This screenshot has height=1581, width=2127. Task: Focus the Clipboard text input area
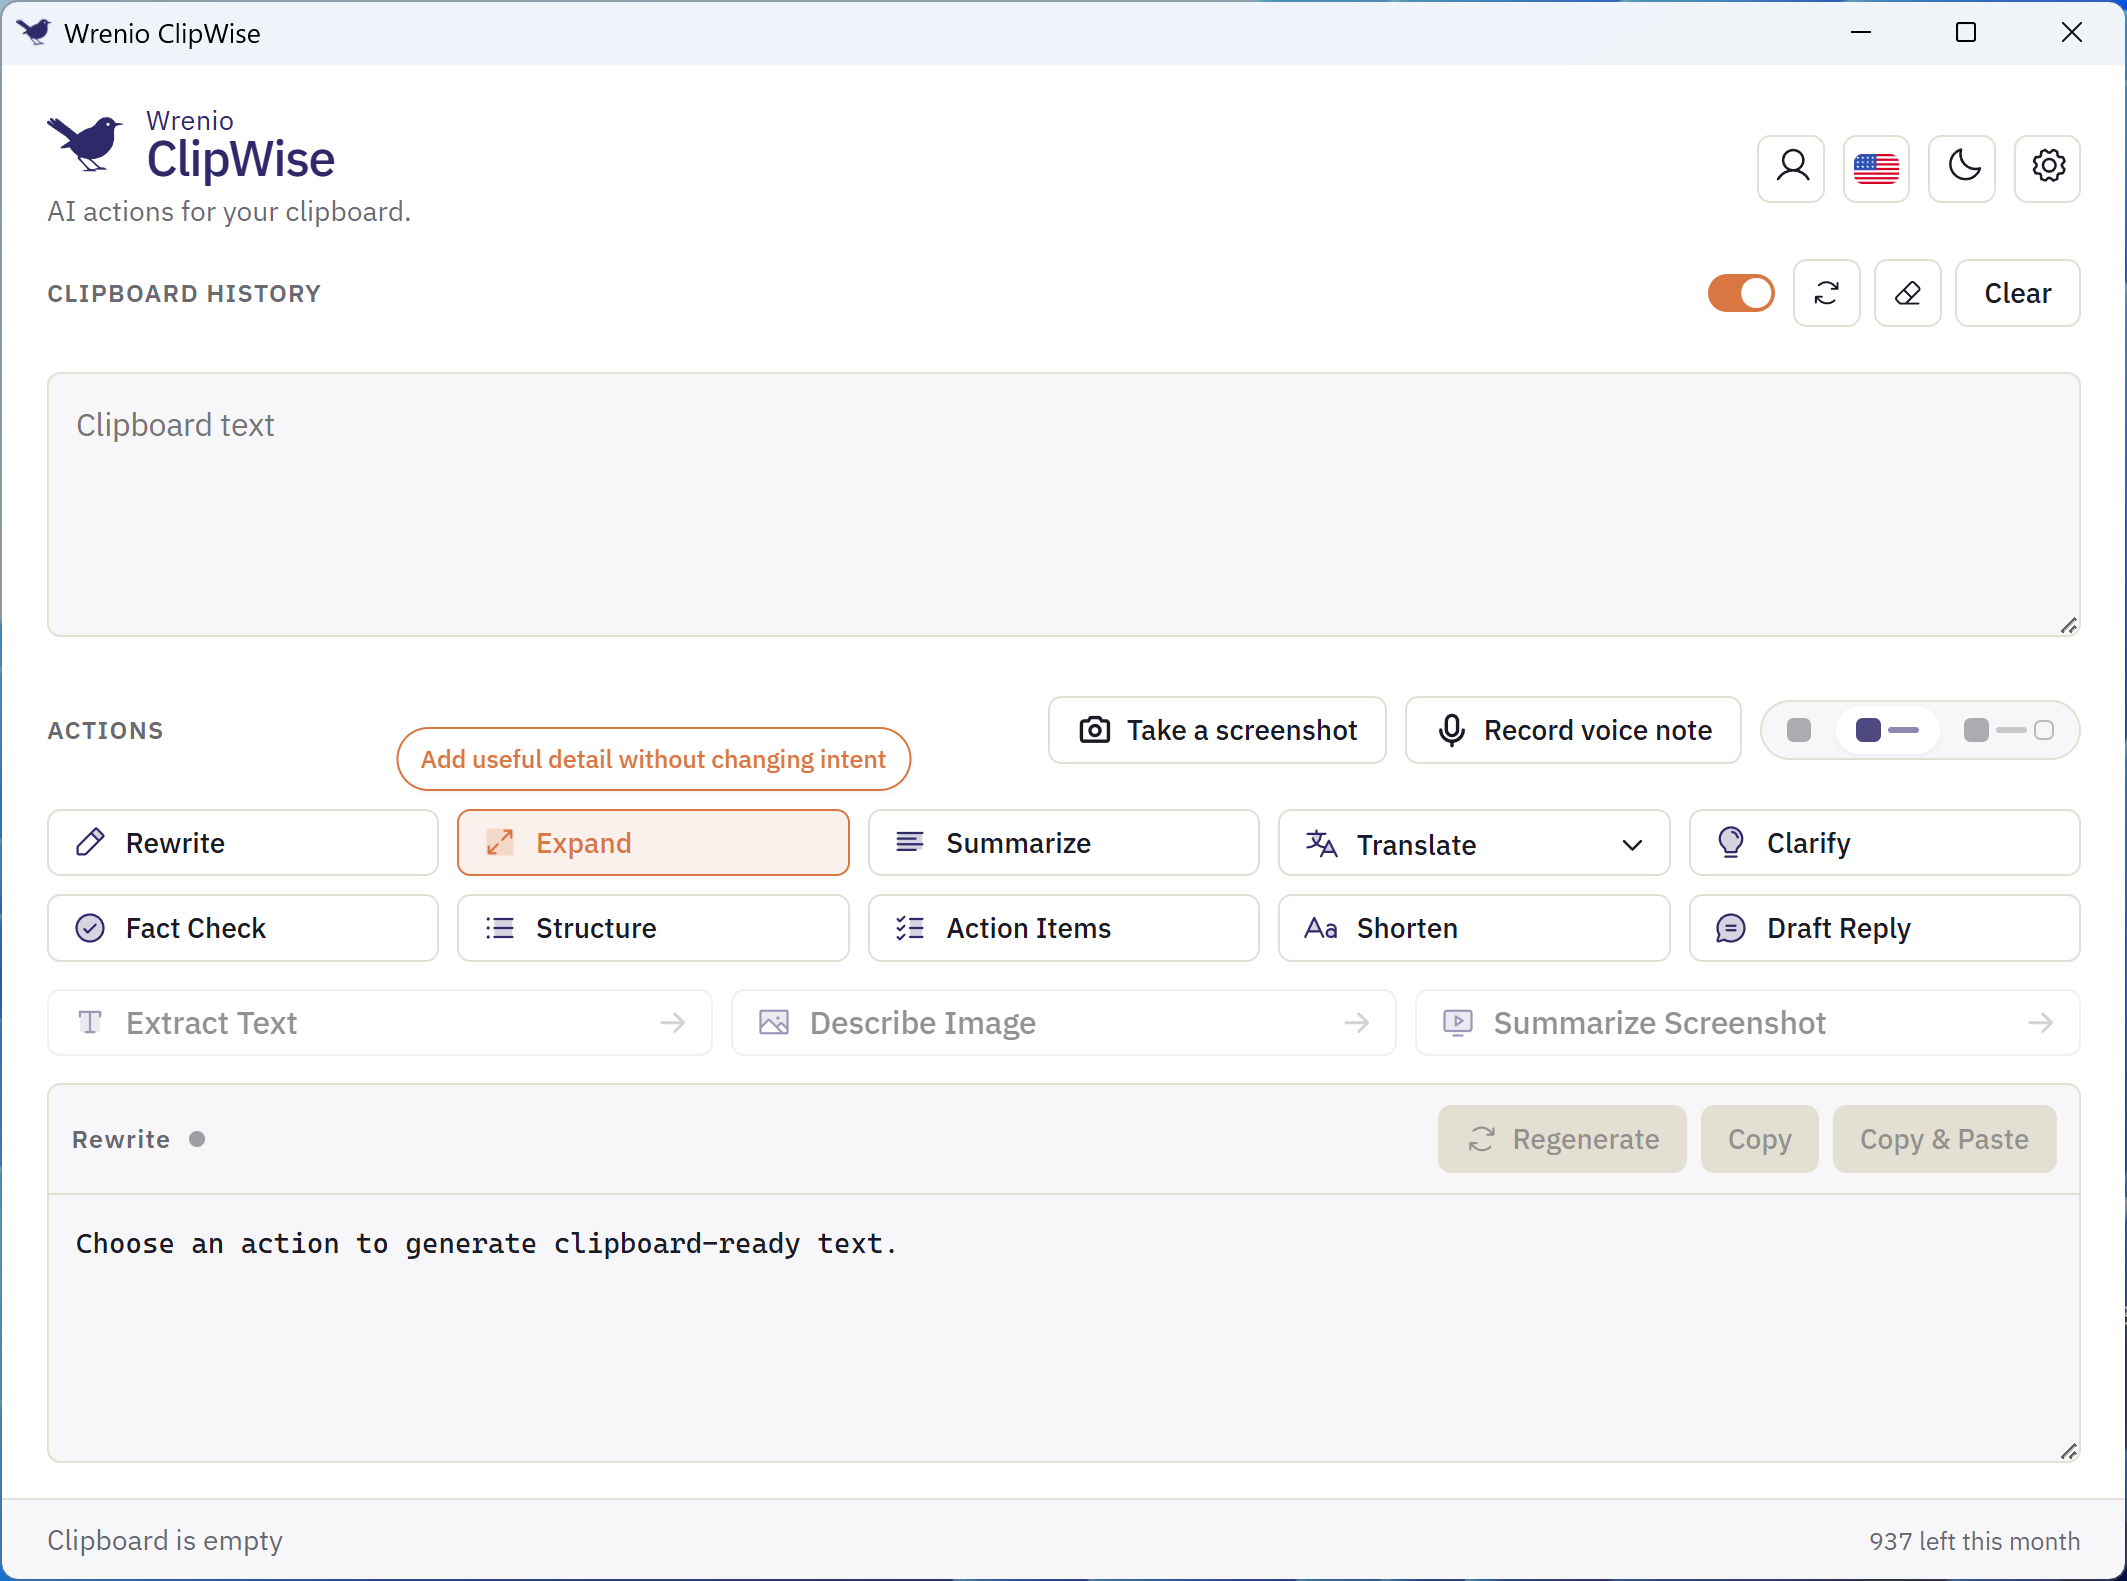pyautogui.click(x=1063, y=505)
